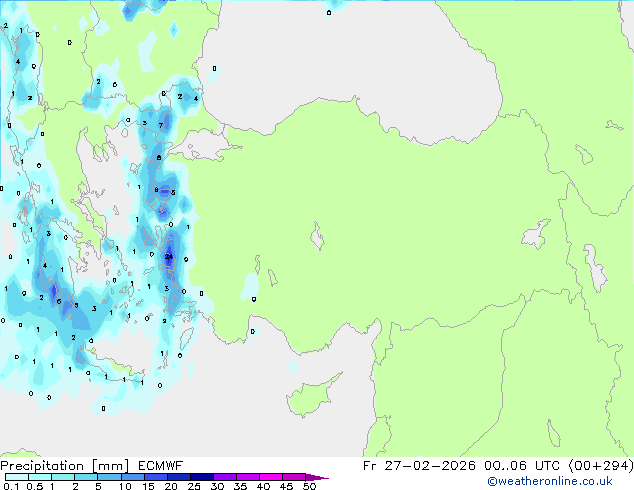634x490 pixels.
Task: Click the 0.5 mm legend color swatch
Action: pos(40,477)
